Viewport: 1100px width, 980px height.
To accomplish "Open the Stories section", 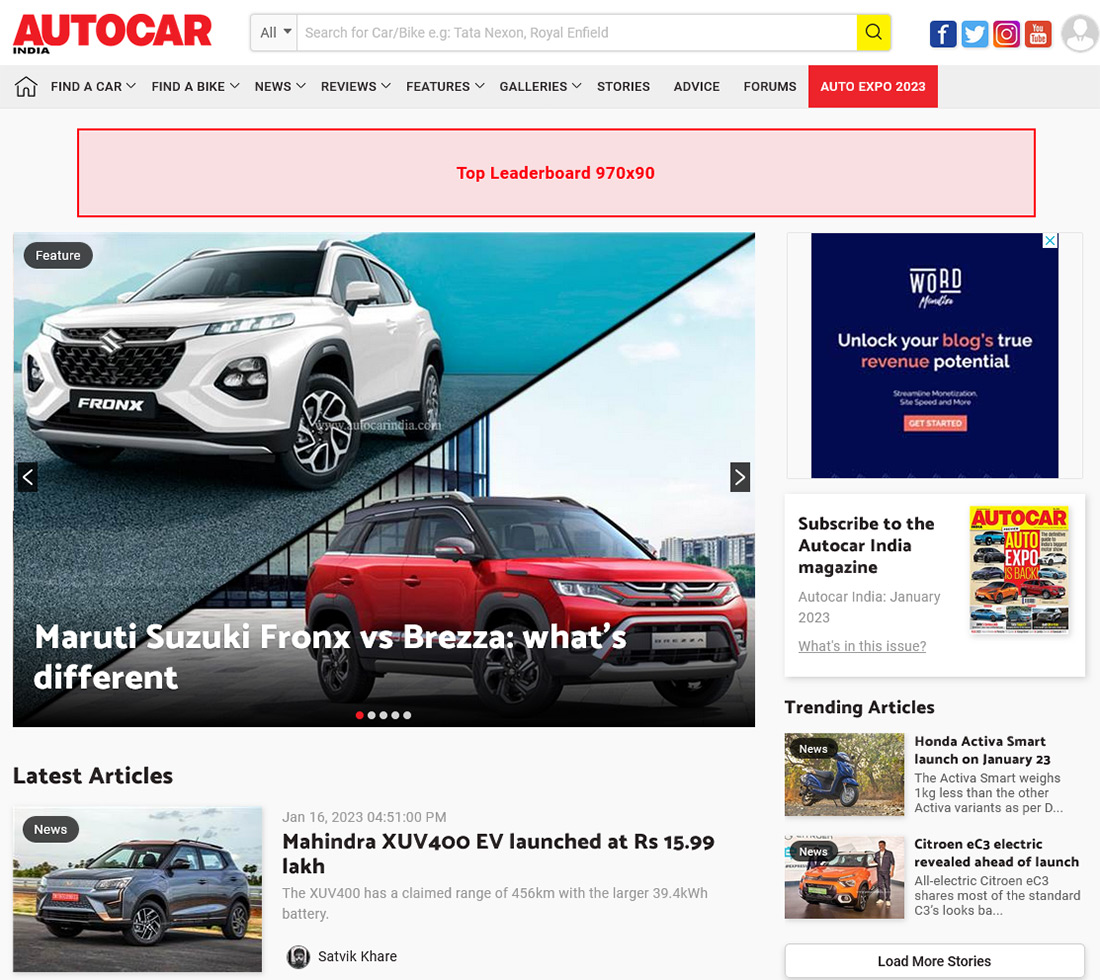I will (x=624, y=86).
